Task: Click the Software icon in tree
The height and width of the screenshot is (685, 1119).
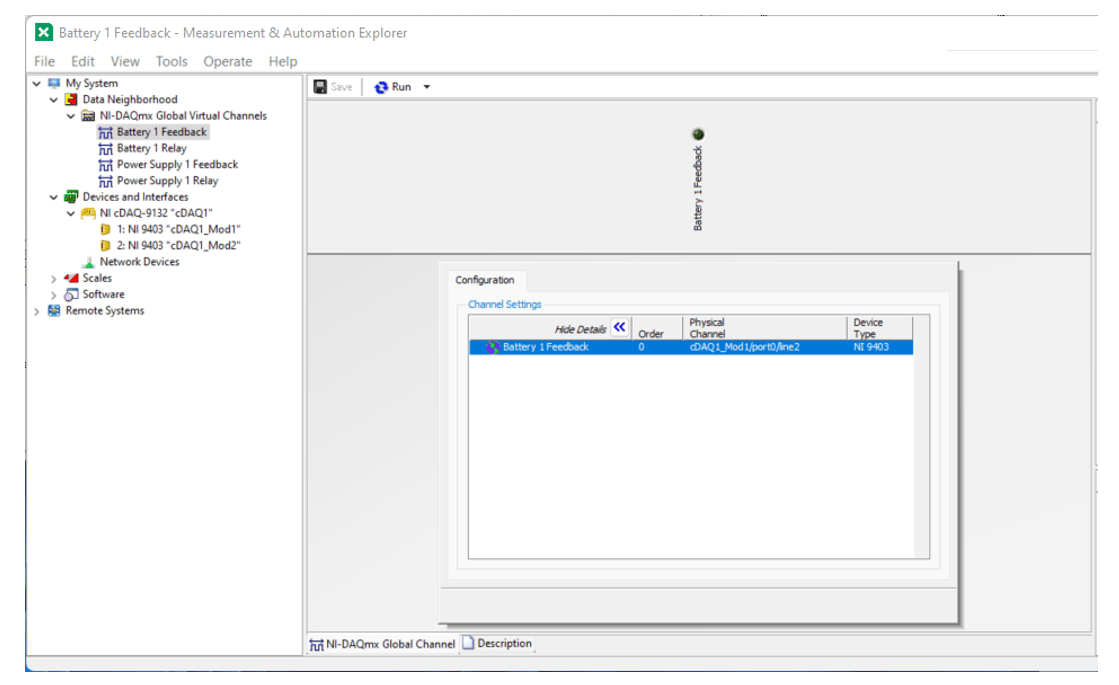Action: pos(71,295)
